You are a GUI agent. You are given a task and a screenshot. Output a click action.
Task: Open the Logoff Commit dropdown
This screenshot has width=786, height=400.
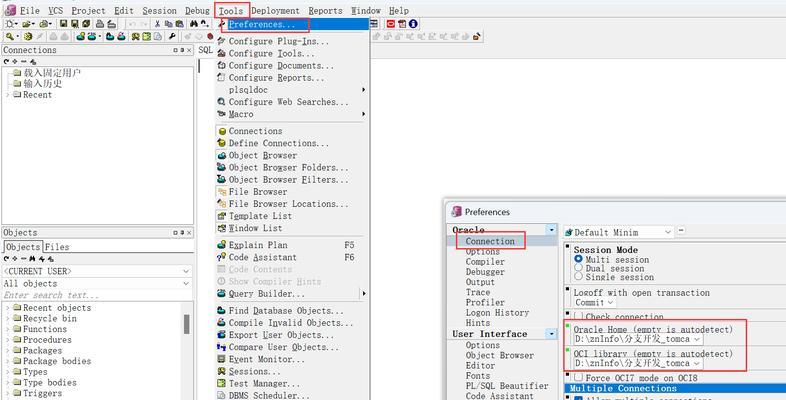pyautogui.click(x=610, y=302)
